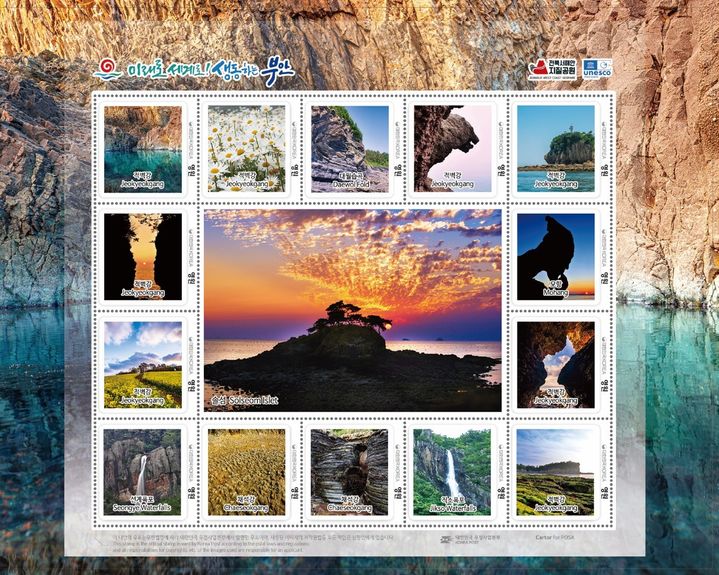
Task: Select the large Solseom Islet sunset stamp
Action: tap(353, 310)
